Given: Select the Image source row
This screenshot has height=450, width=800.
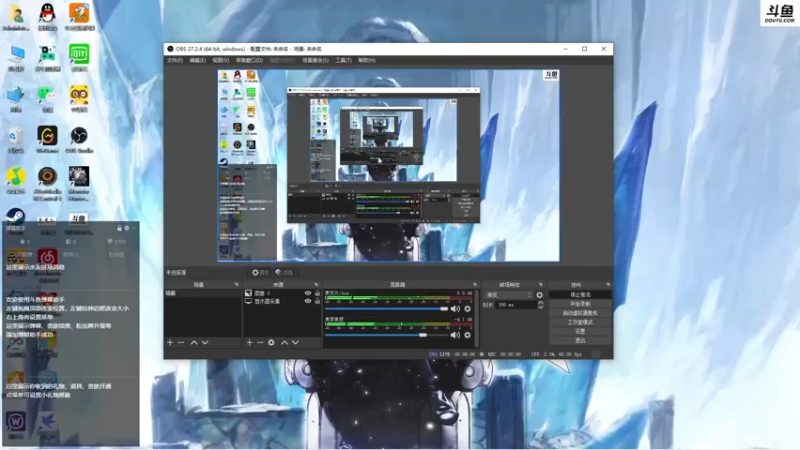Looking at the screenshot, I should click(282, 293).
